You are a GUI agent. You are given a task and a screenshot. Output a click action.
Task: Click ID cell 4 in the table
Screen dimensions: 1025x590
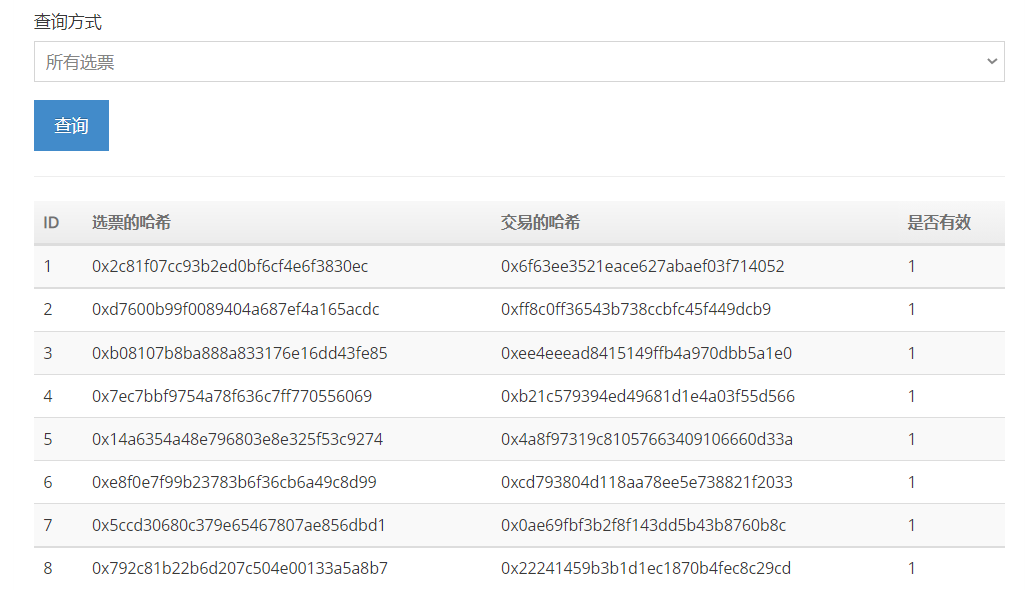coord(48,396)
